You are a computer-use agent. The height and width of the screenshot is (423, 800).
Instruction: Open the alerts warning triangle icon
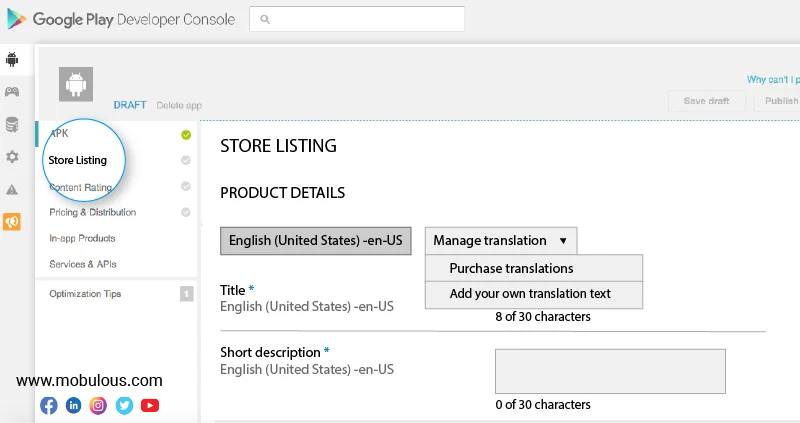(12, 189)
